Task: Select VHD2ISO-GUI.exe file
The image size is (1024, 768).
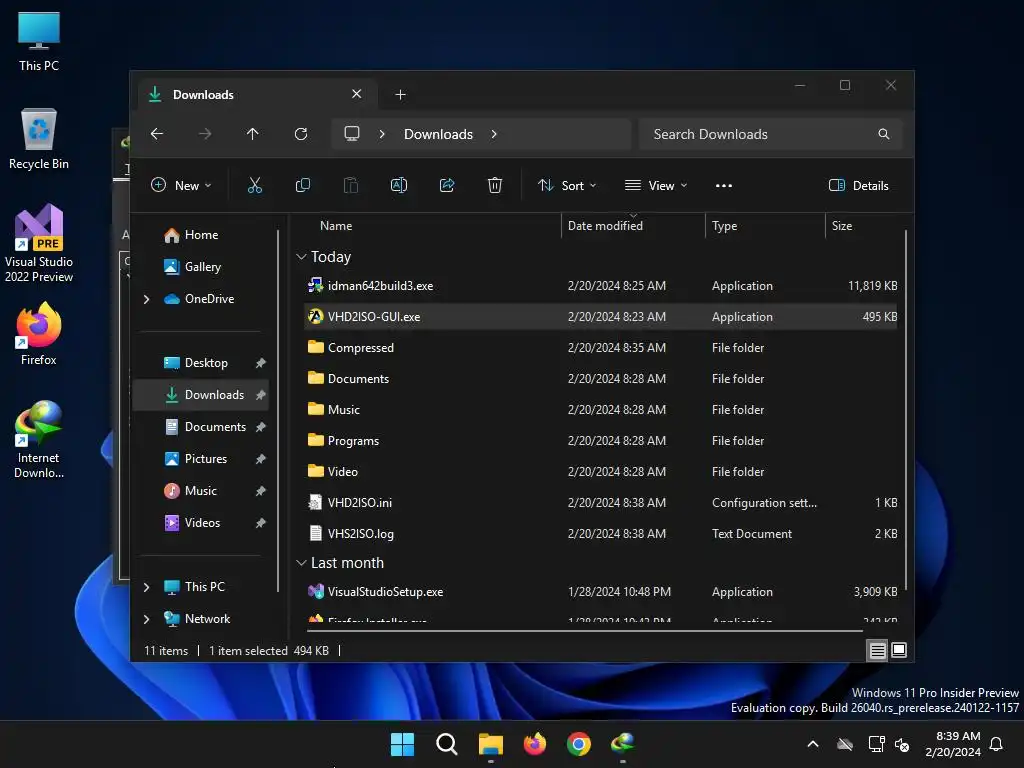Action: pyautogui.click(x=601, y=317)
